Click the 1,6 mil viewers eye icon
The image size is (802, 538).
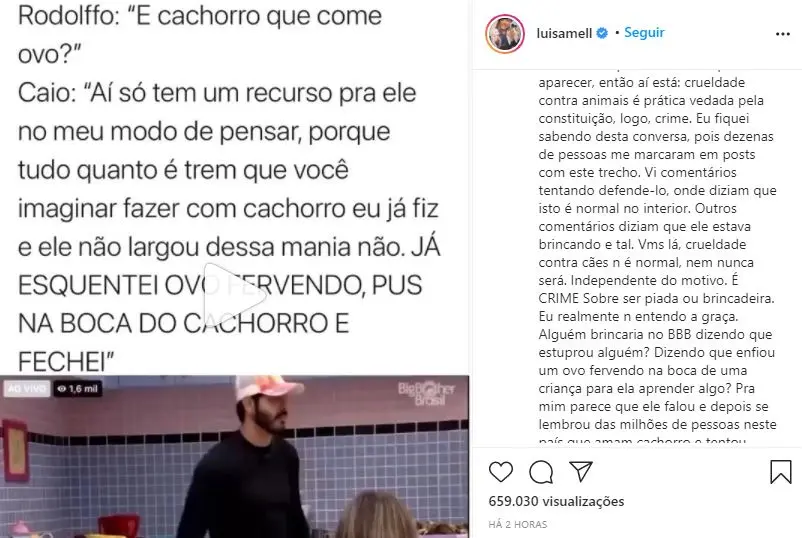(62, 389)
